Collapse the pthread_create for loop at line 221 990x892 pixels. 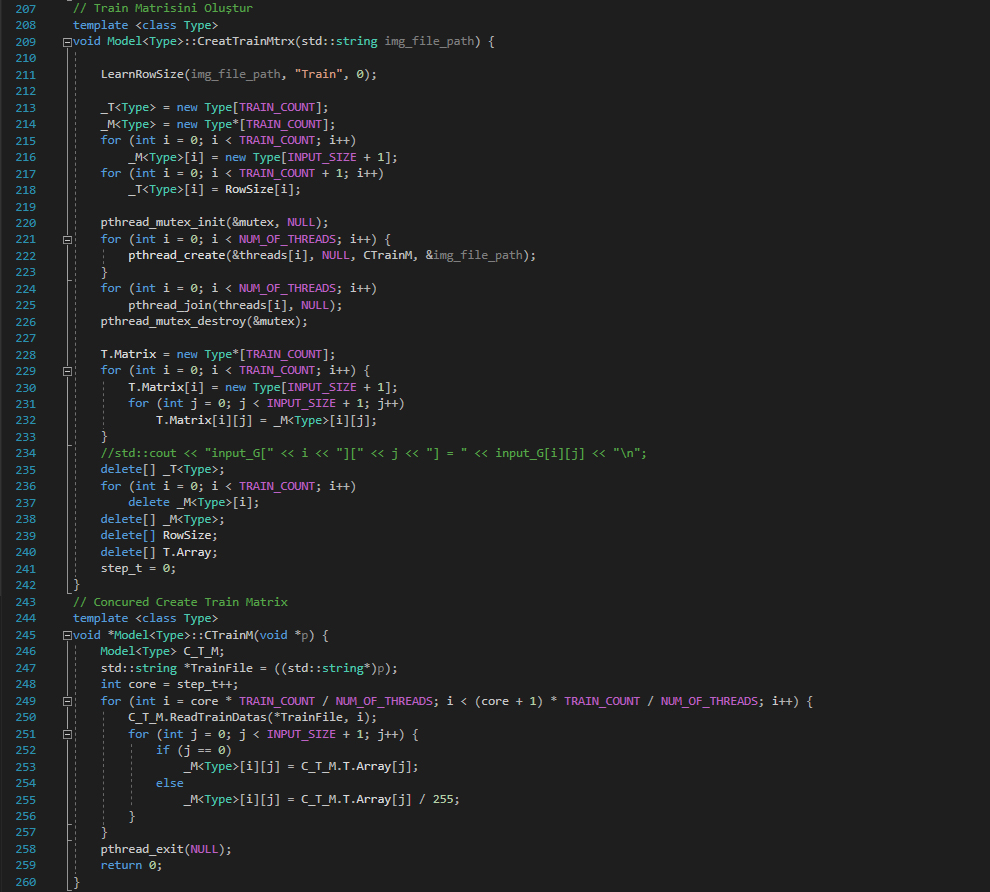(x=67, y=240)
